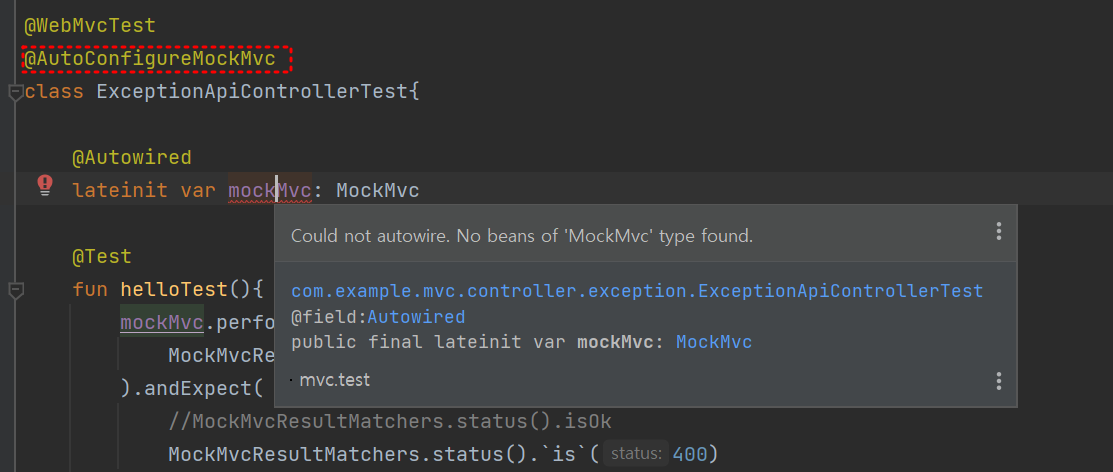Collapse the helloTest function fold marker
Screen dimensions: 1113x472
[15, 290]
